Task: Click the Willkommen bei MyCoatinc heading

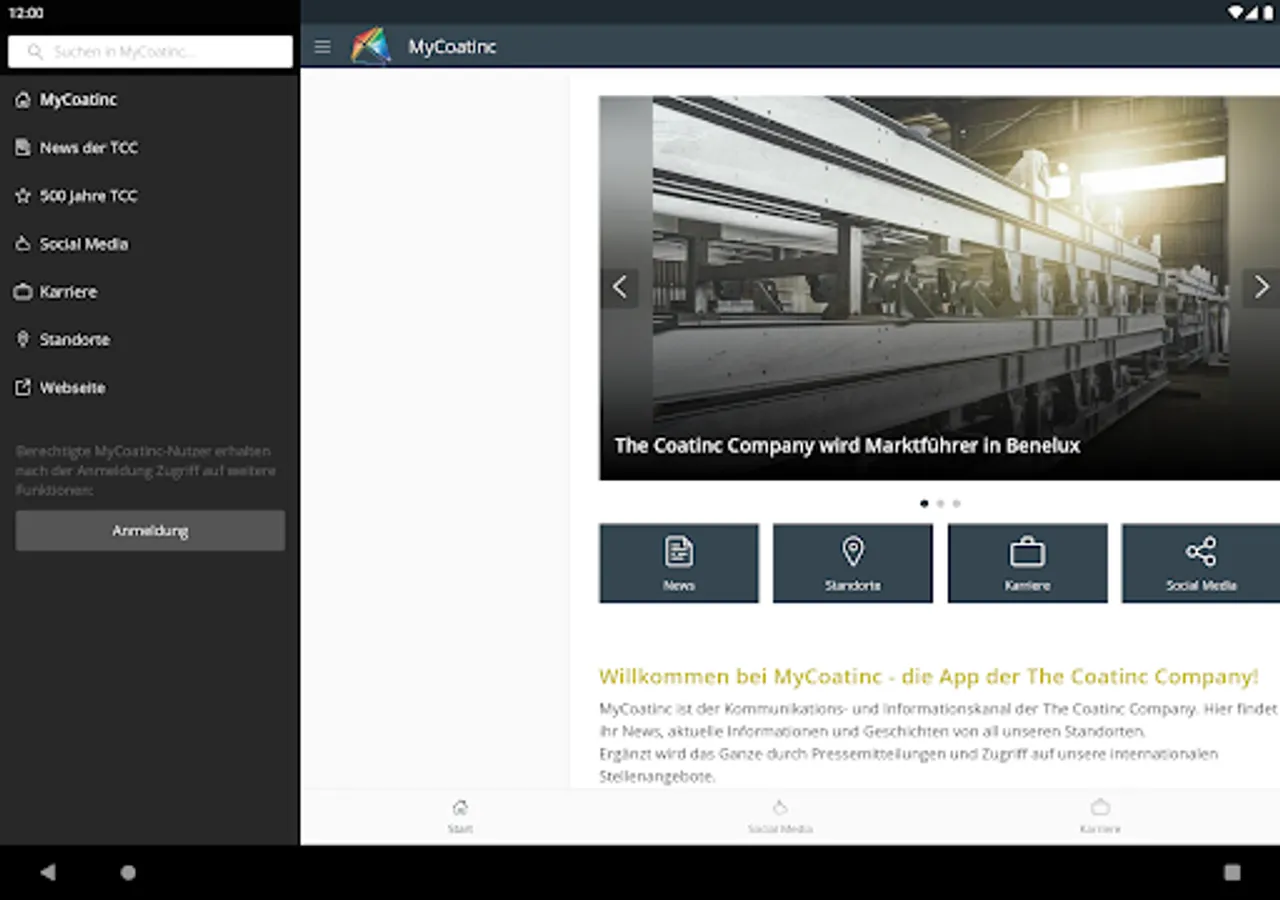Action: click(x=929, y=677)
